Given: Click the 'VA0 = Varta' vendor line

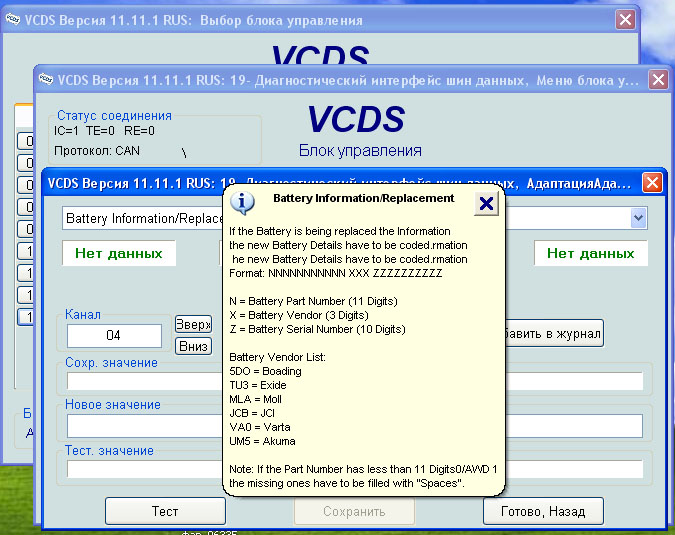Looking at the screenshot, I should [260, 427].
